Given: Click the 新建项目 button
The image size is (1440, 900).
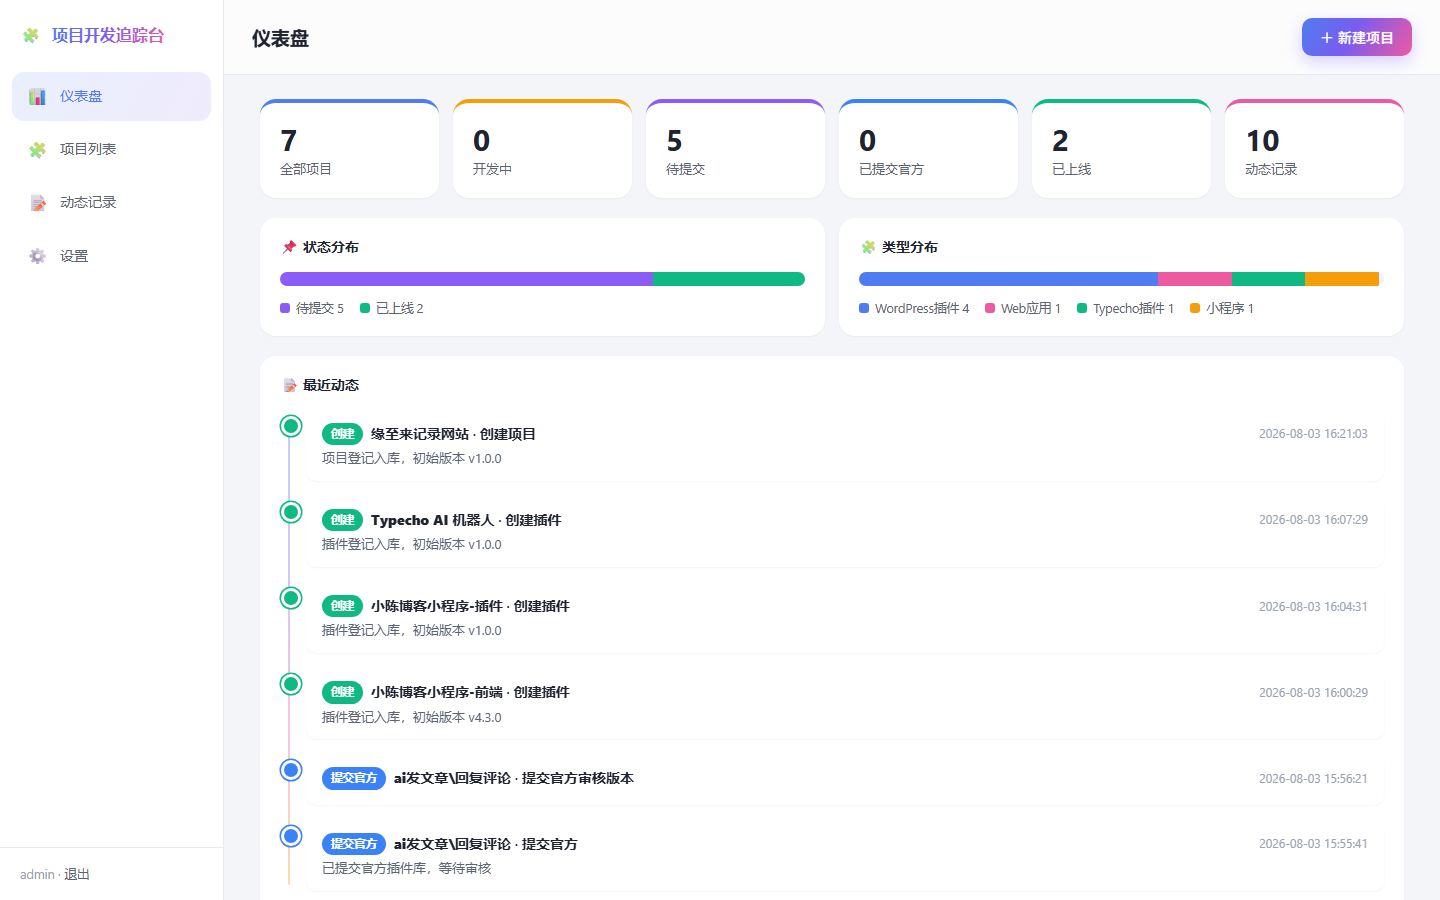Looking at the screenshot, I should 1356,37.
